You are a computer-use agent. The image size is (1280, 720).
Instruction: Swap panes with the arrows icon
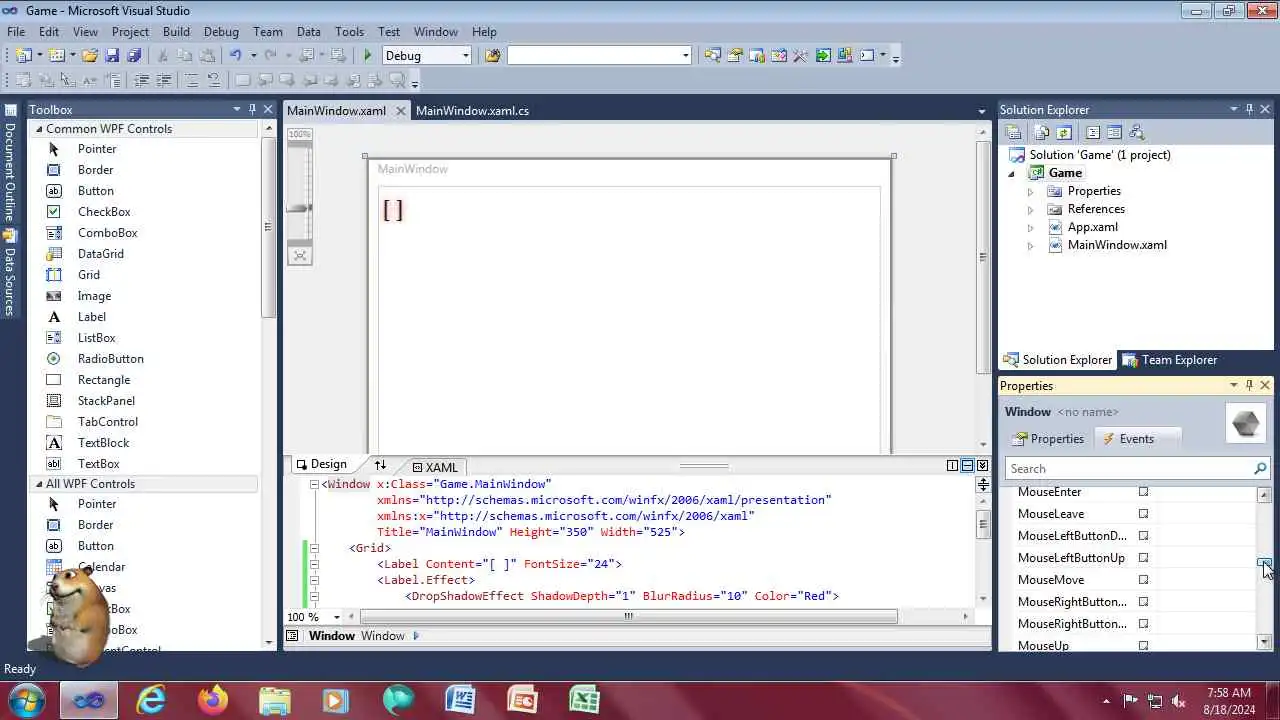380,465
